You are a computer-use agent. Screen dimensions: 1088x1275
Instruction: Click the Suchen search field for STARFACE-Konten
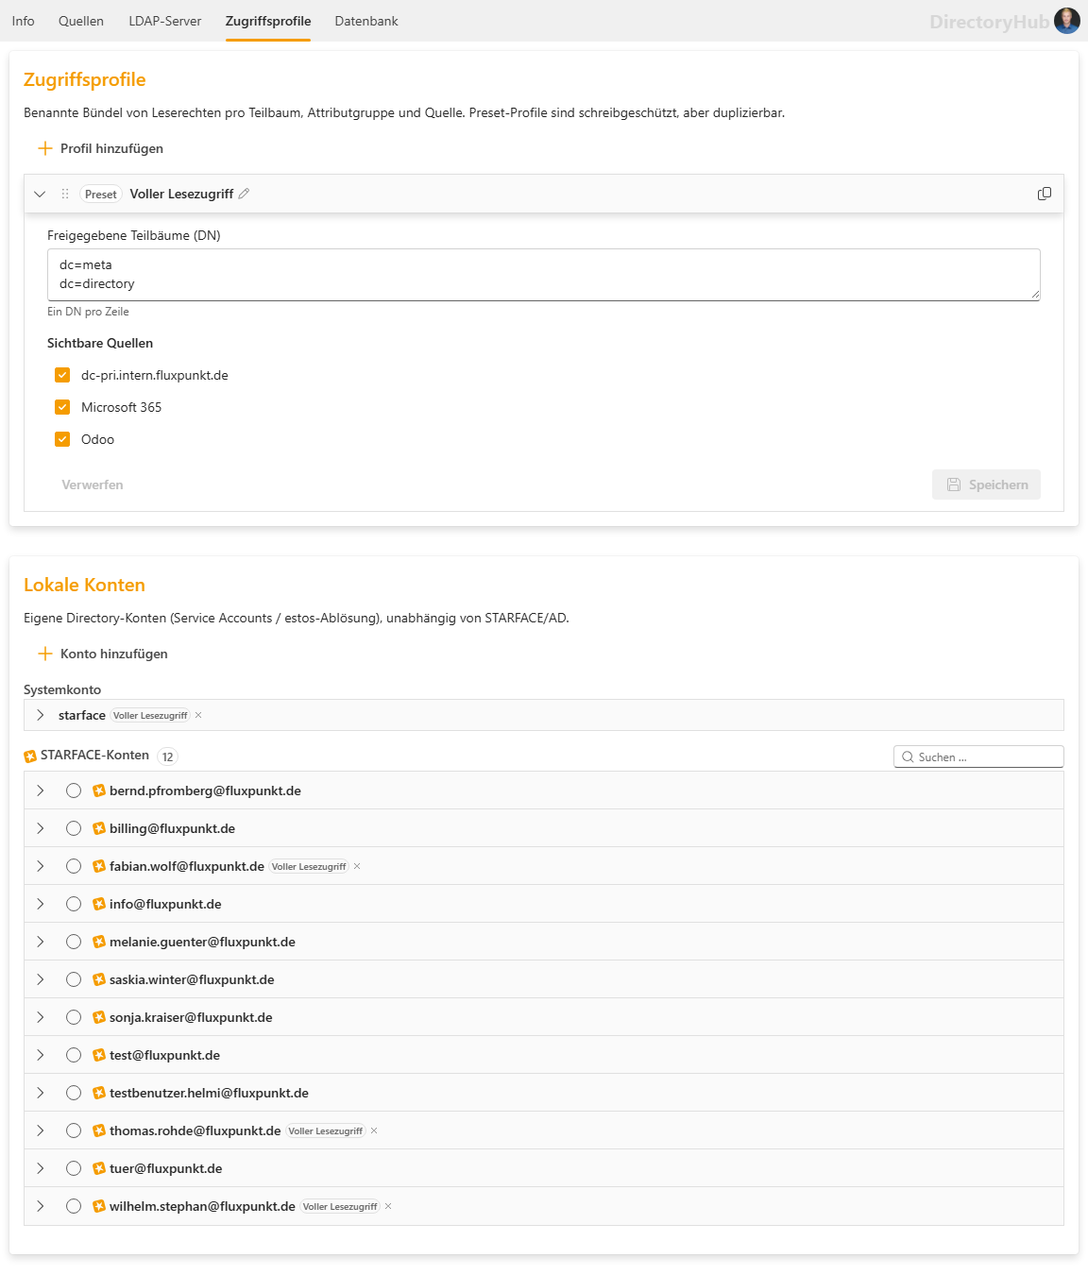[978, 757]
